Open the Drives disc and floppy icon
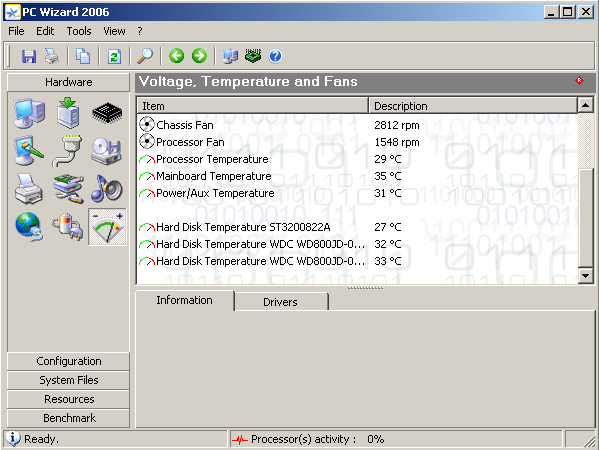This screenshot has width=599, height=450. tap(107, 151)
